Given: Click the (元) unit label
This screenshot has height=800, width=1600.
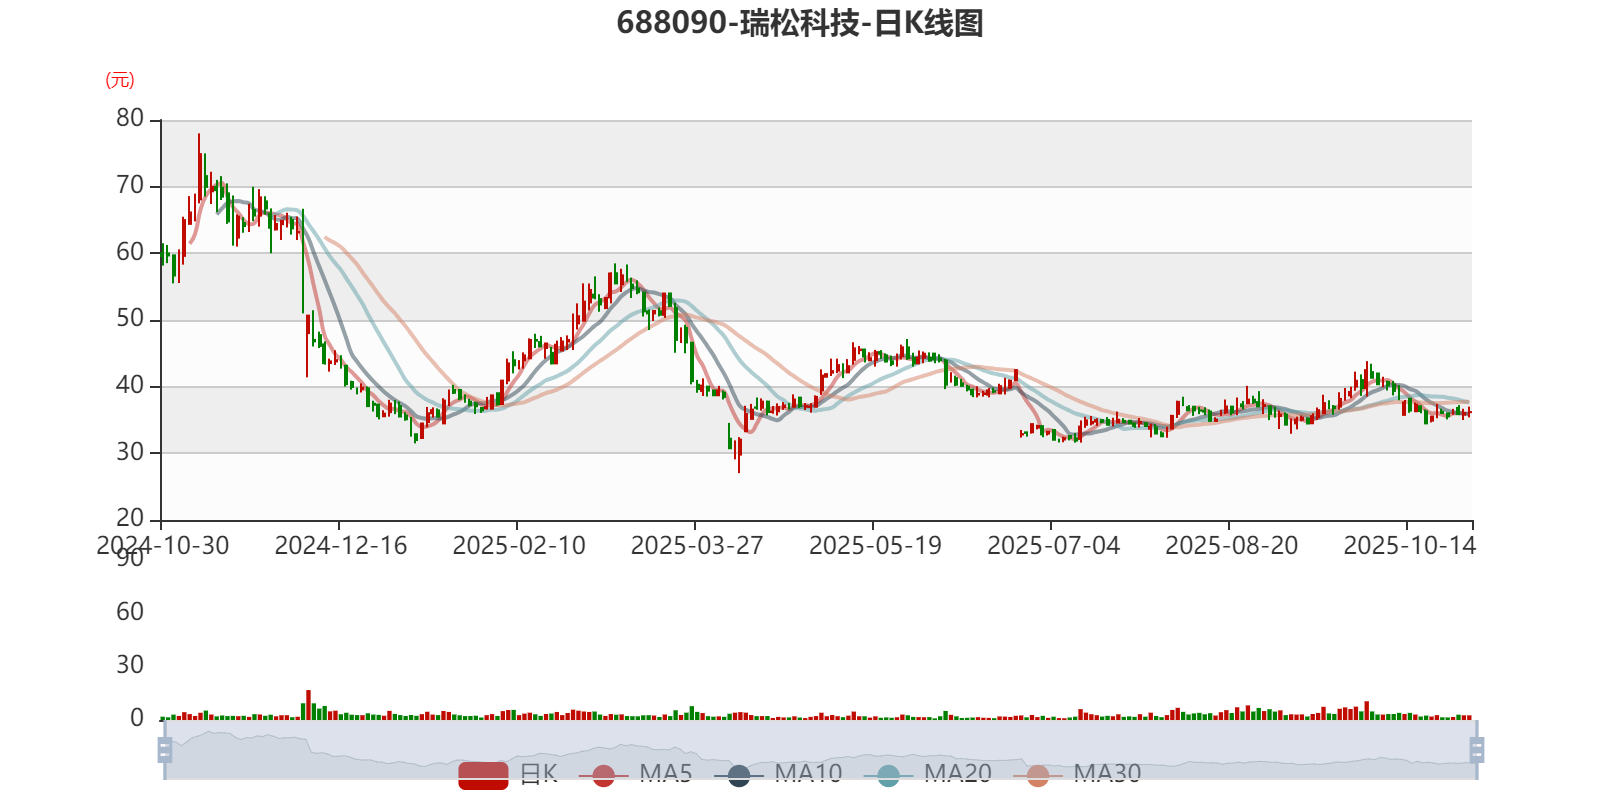Looking at the screenshot, I should click(120, 80).
